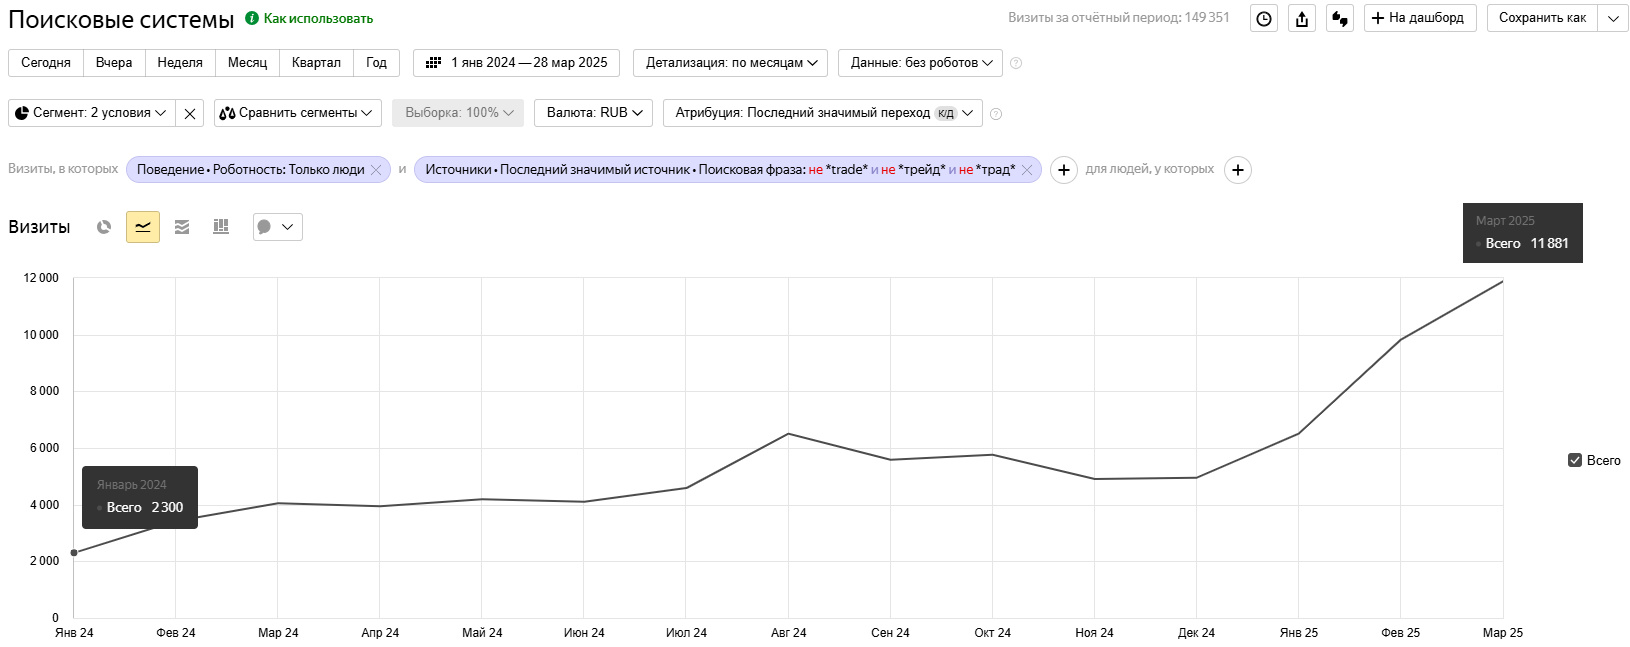Remove the segment with X button
1630x647 pixels.
point(190,113)
